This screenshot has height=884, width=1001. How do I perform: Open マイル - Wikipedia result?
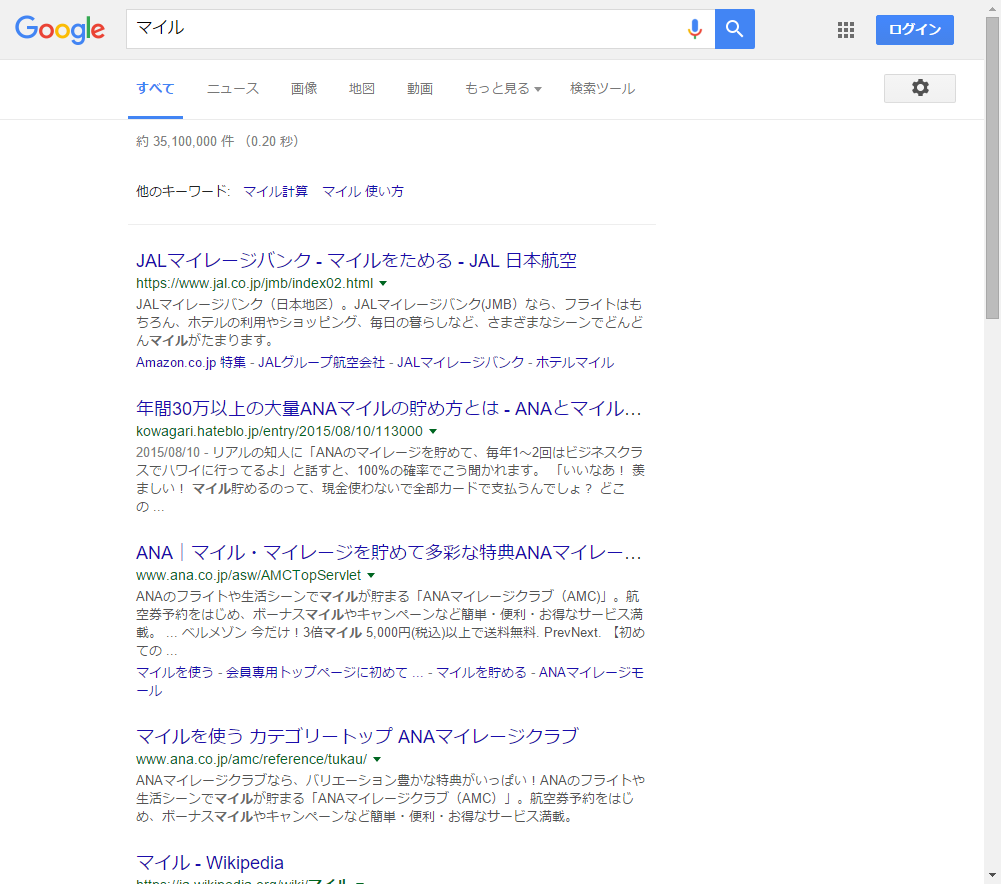(209, 863)
